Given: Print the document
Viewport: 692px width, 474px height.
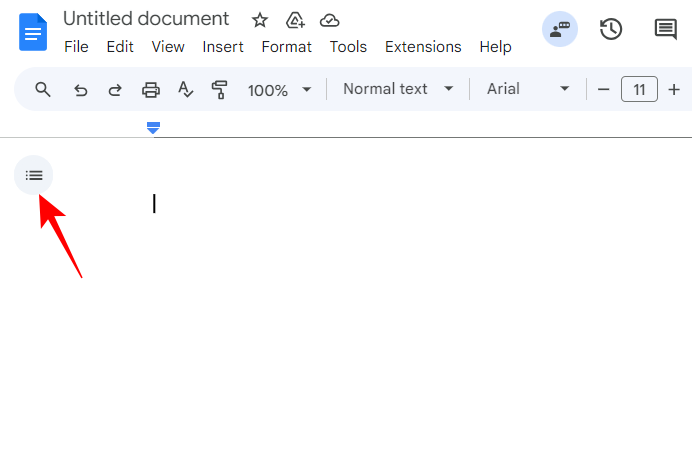Looking at the screenshot, I should [x=151, y=90].
